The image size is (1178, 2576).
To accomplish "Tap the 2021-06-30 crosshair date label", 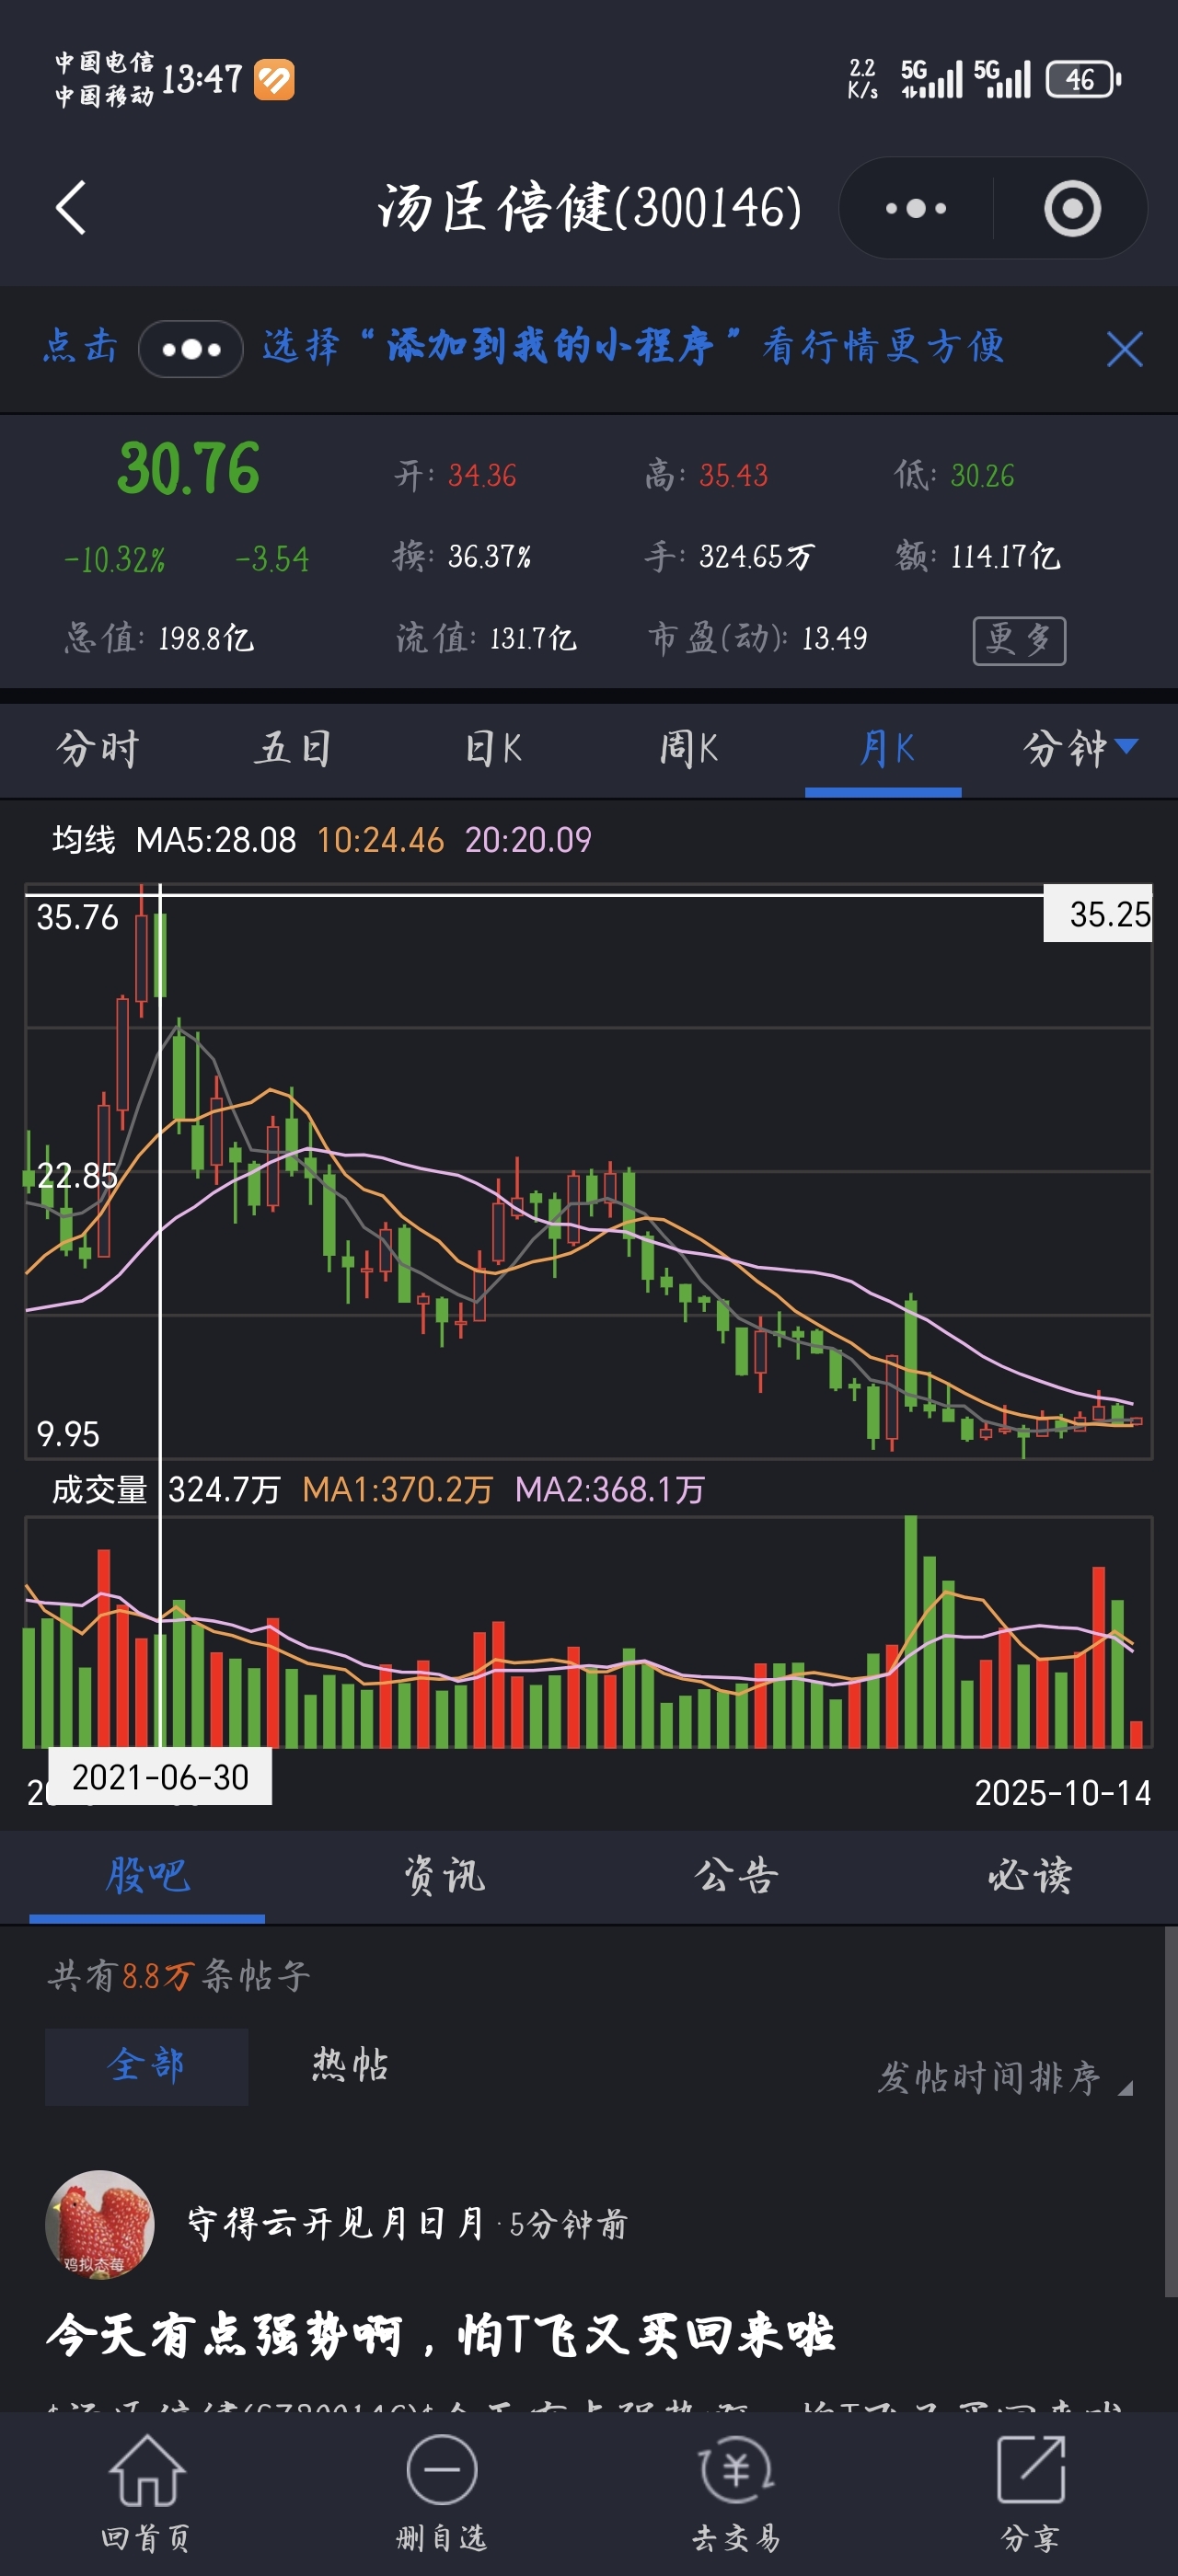I will 160,1777.
